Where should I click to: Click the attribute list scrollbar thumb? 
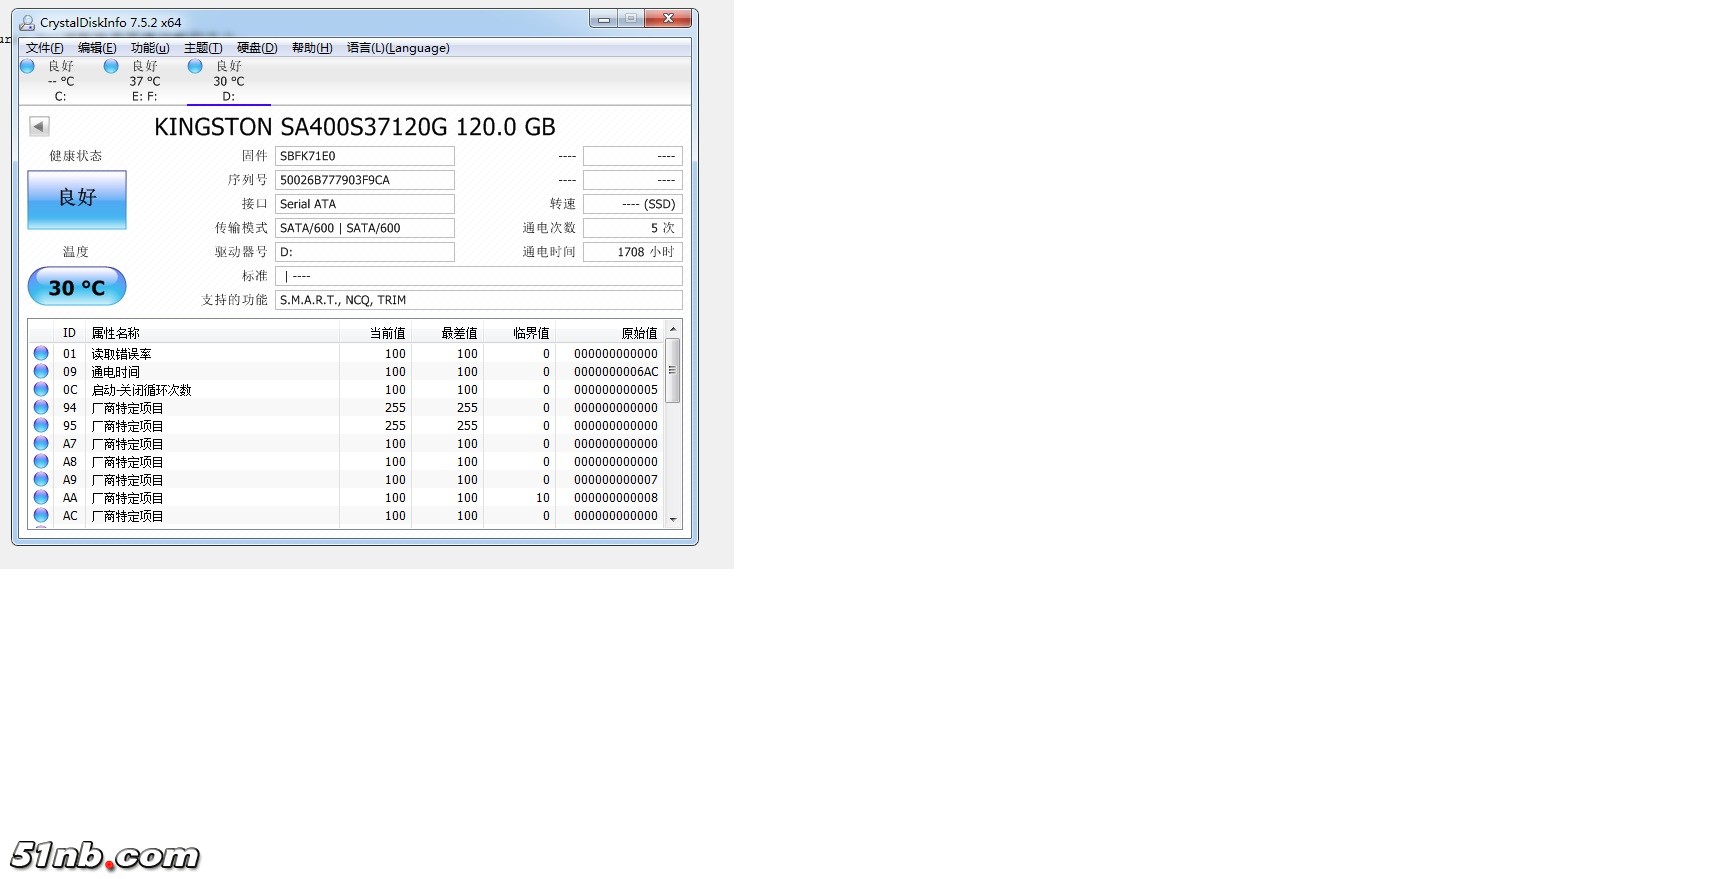(673, 370)
